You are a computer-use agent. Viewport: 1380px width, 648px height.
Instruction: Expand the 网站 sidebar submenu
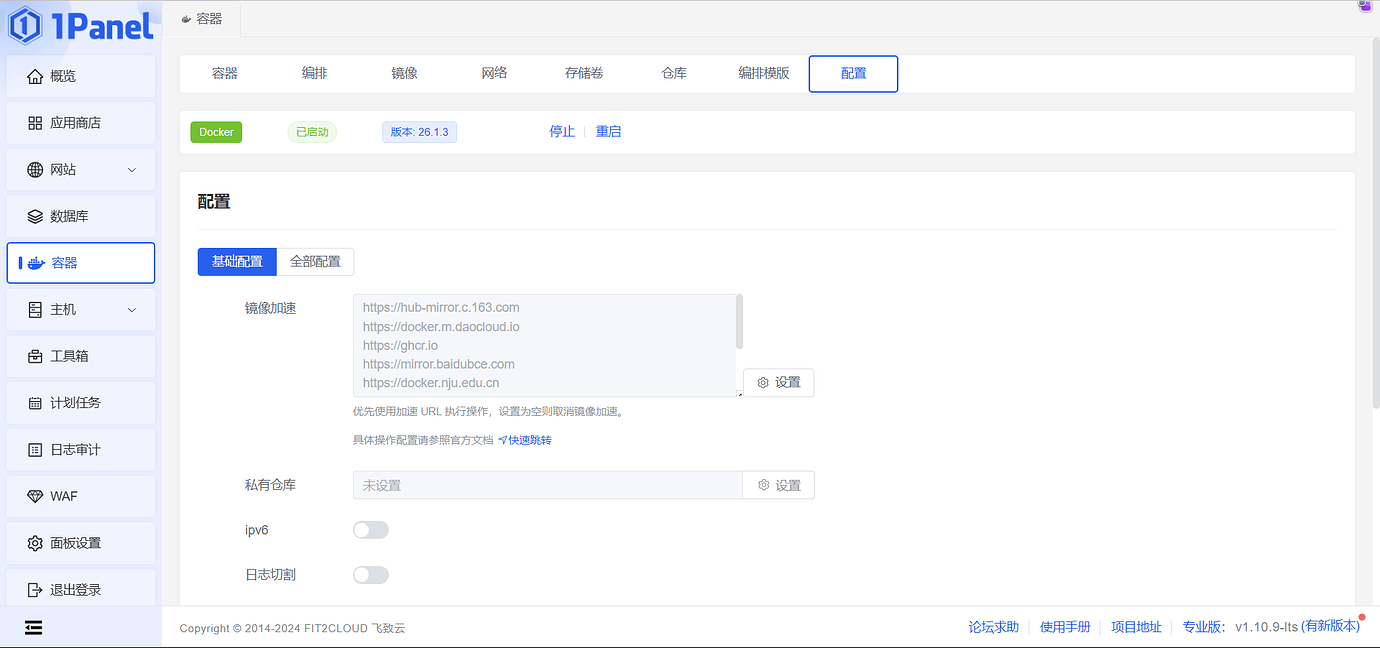point(132,170)
